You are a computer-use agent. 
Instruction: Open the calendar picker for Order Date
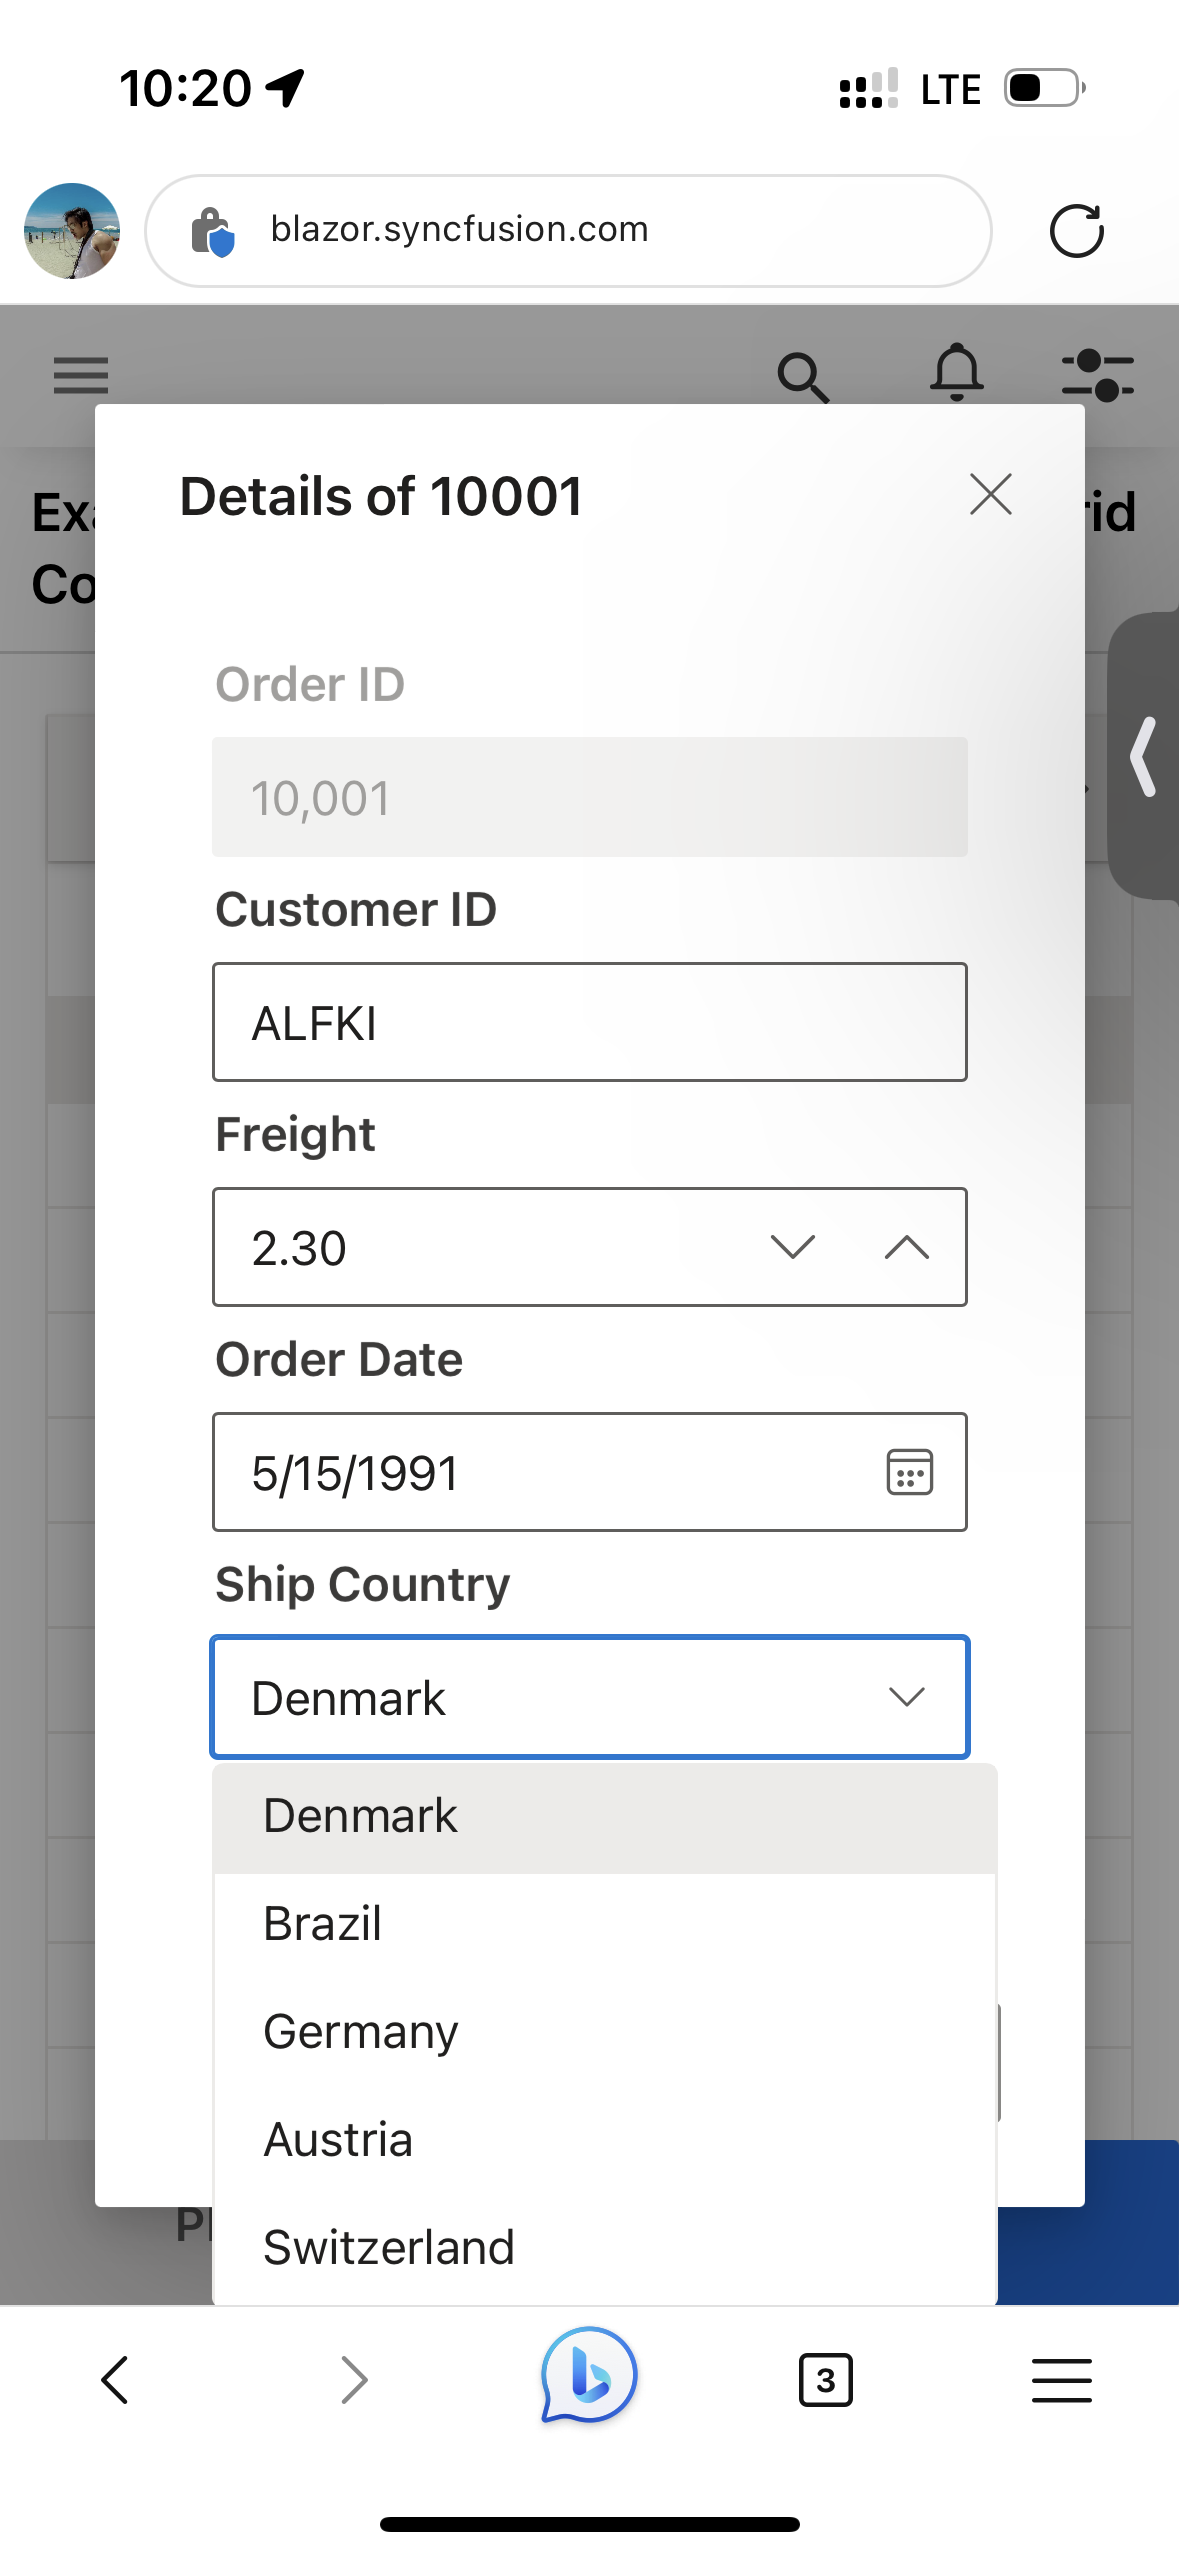click(x=909, y=1472)
